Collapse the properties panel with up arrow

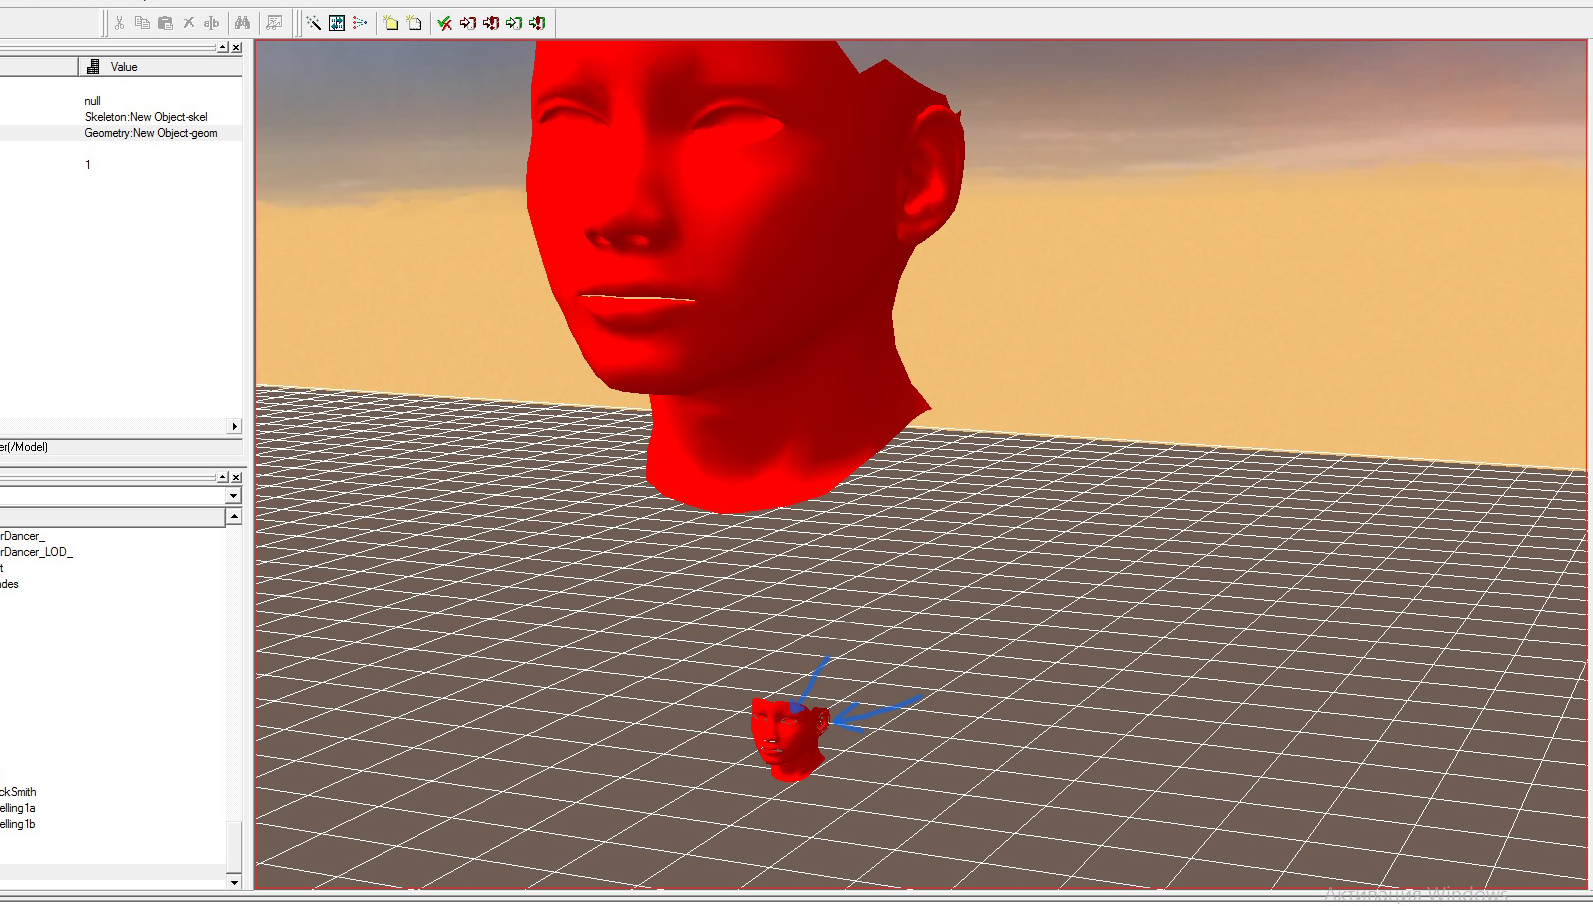click(x=222, y=47)
